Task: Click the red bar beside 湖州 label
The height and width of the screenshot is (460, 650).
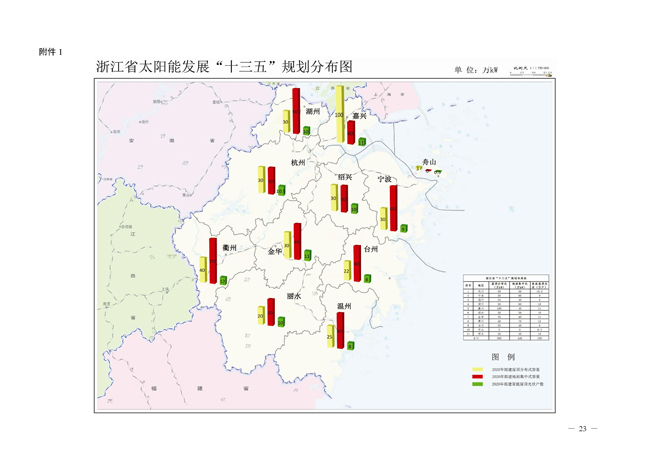Action: point(296,110)
